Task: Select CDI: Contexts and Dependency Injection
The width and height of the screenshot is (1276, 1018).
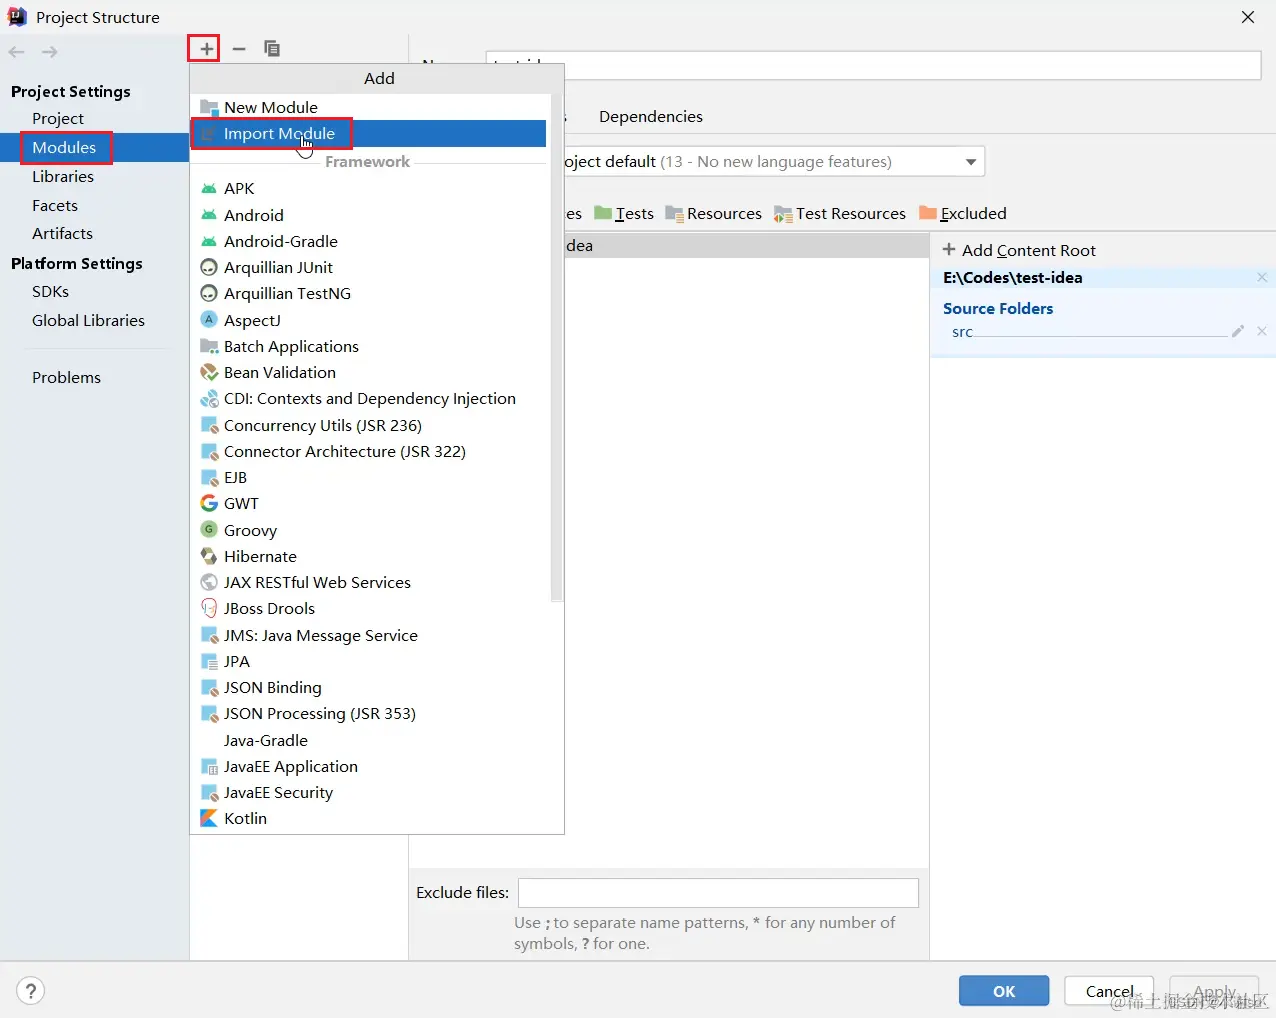Action: pos(368,398)
